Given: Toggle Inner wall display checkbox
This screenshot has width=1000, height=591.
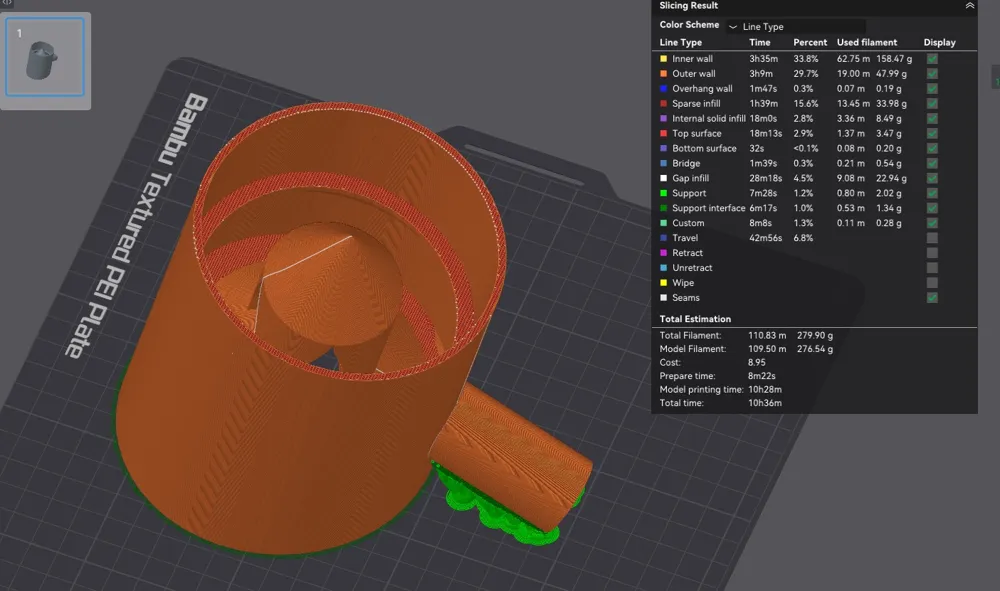Looking at the screenshot, I should 932,59.
